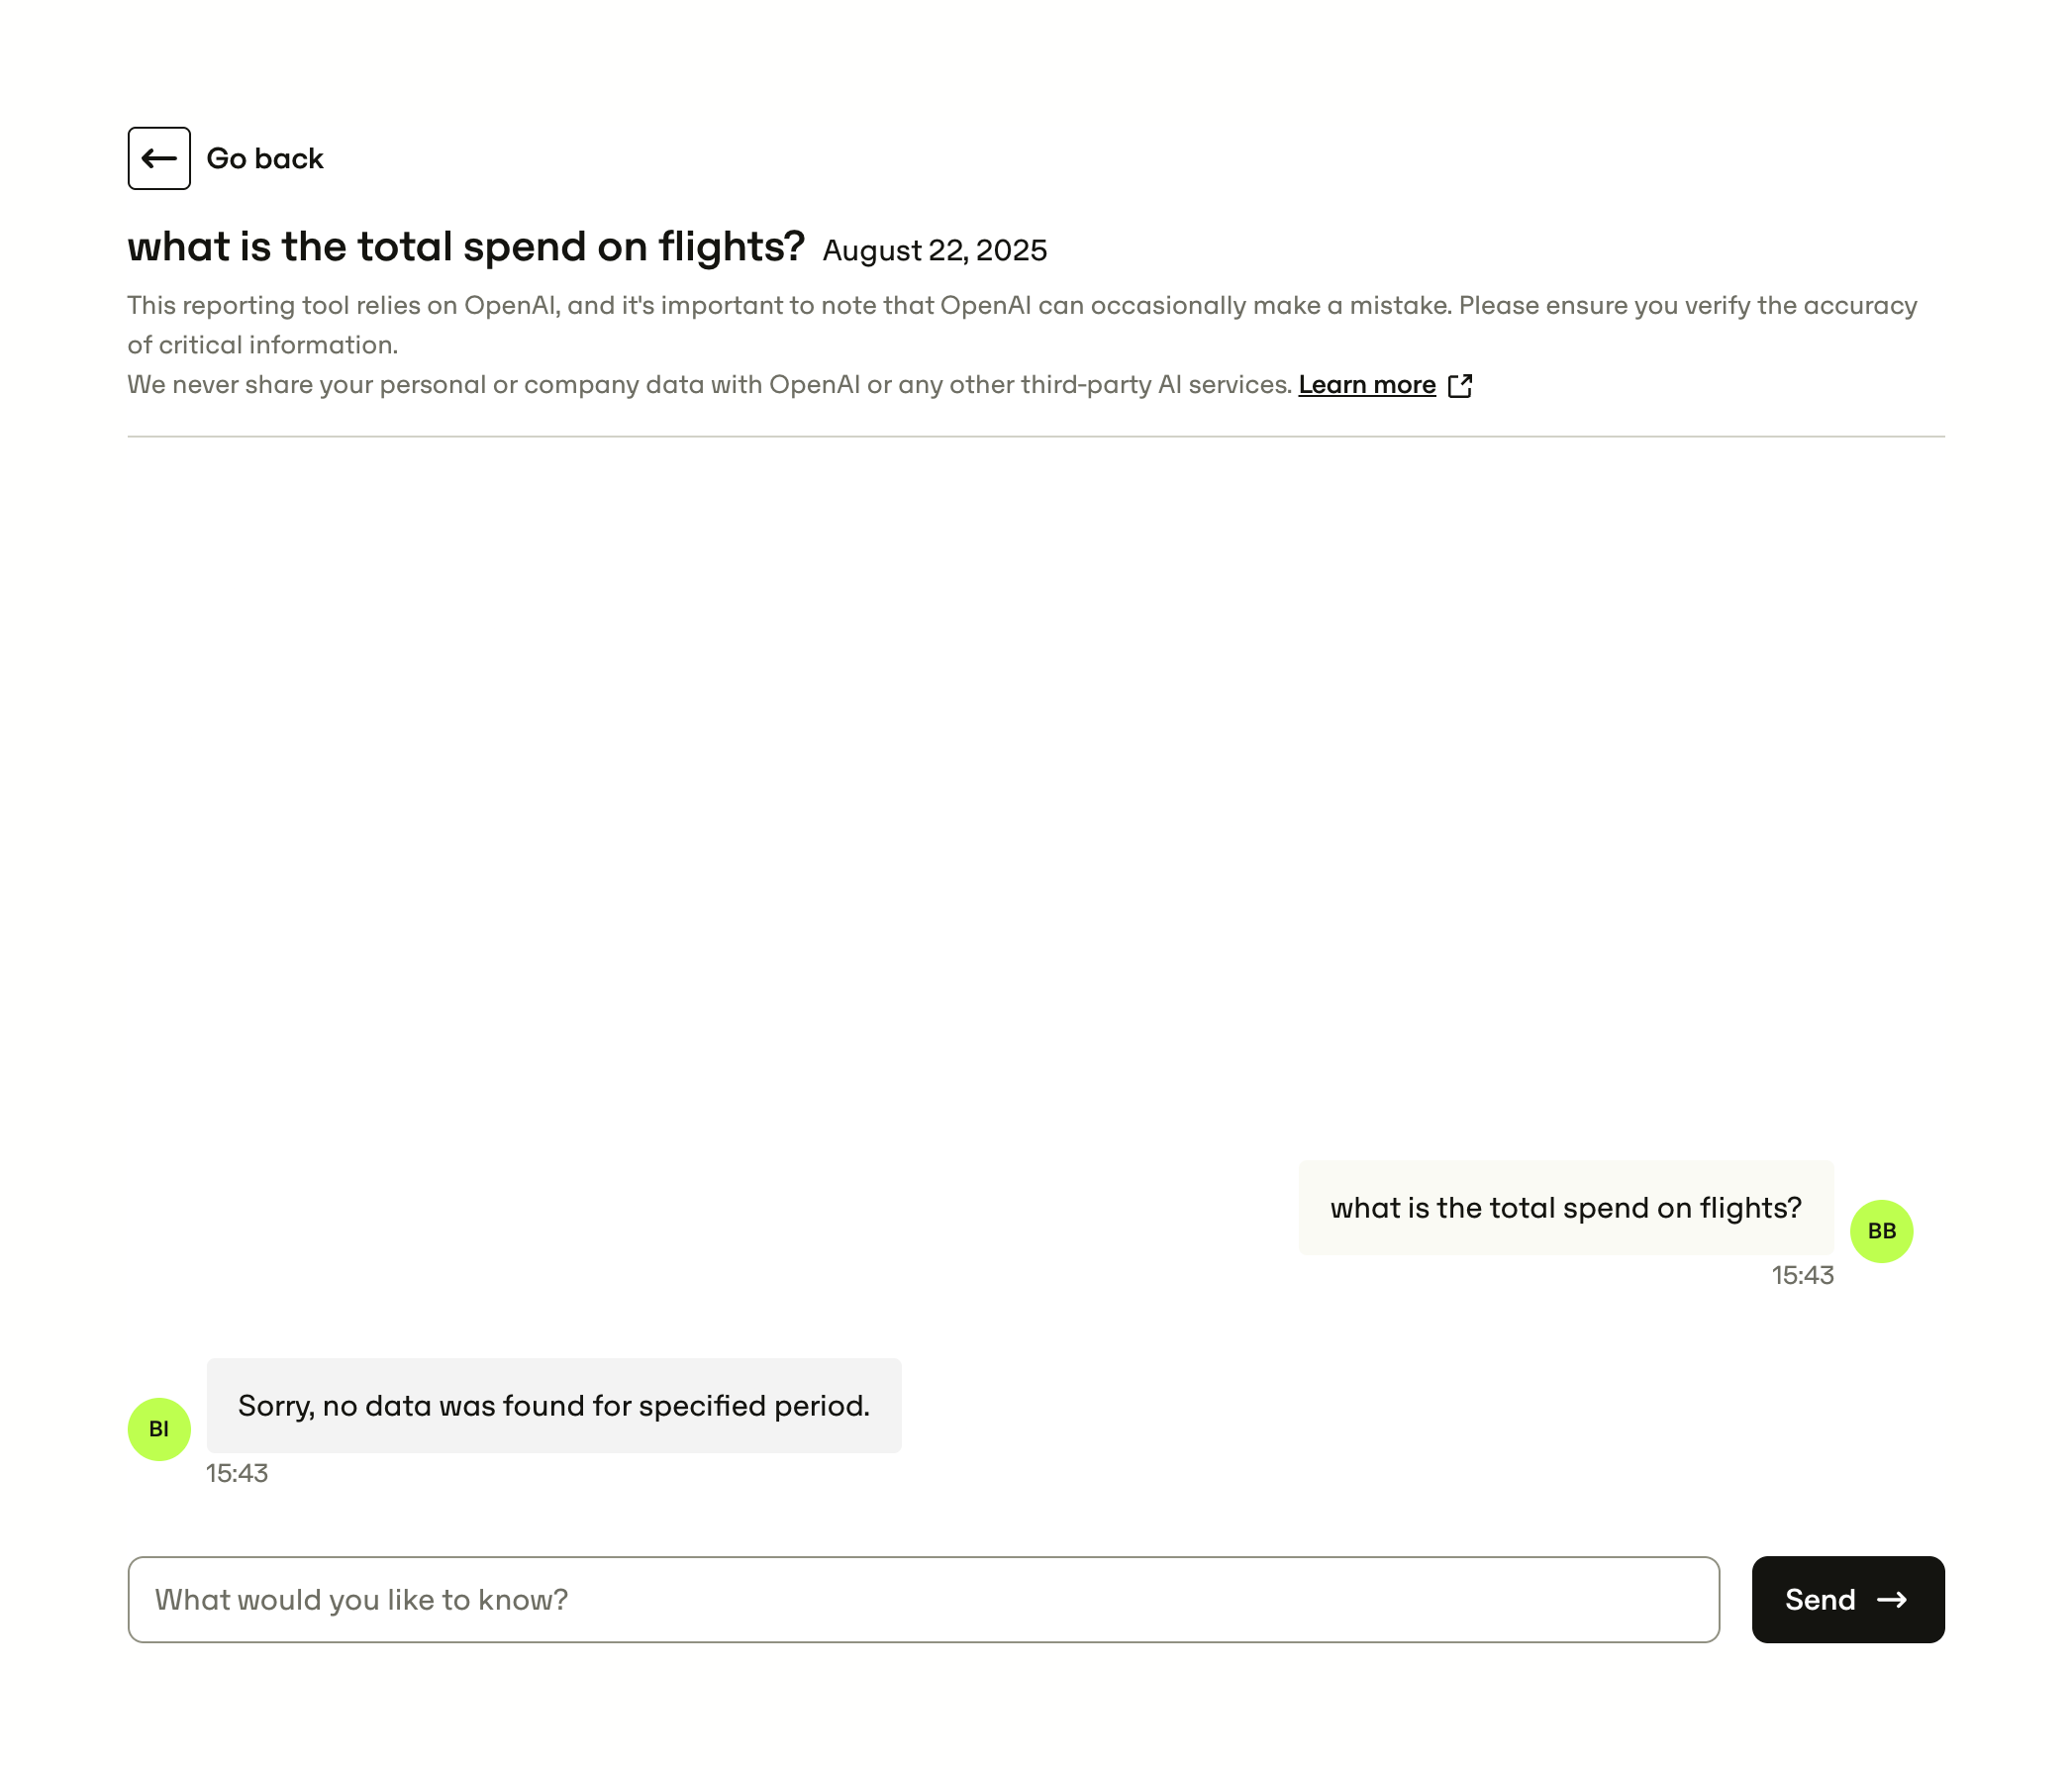The height and width of the screenshot is (1770, 2072).
Task: Open the external link icon beside Learn more
Action: coord(1461,384)
